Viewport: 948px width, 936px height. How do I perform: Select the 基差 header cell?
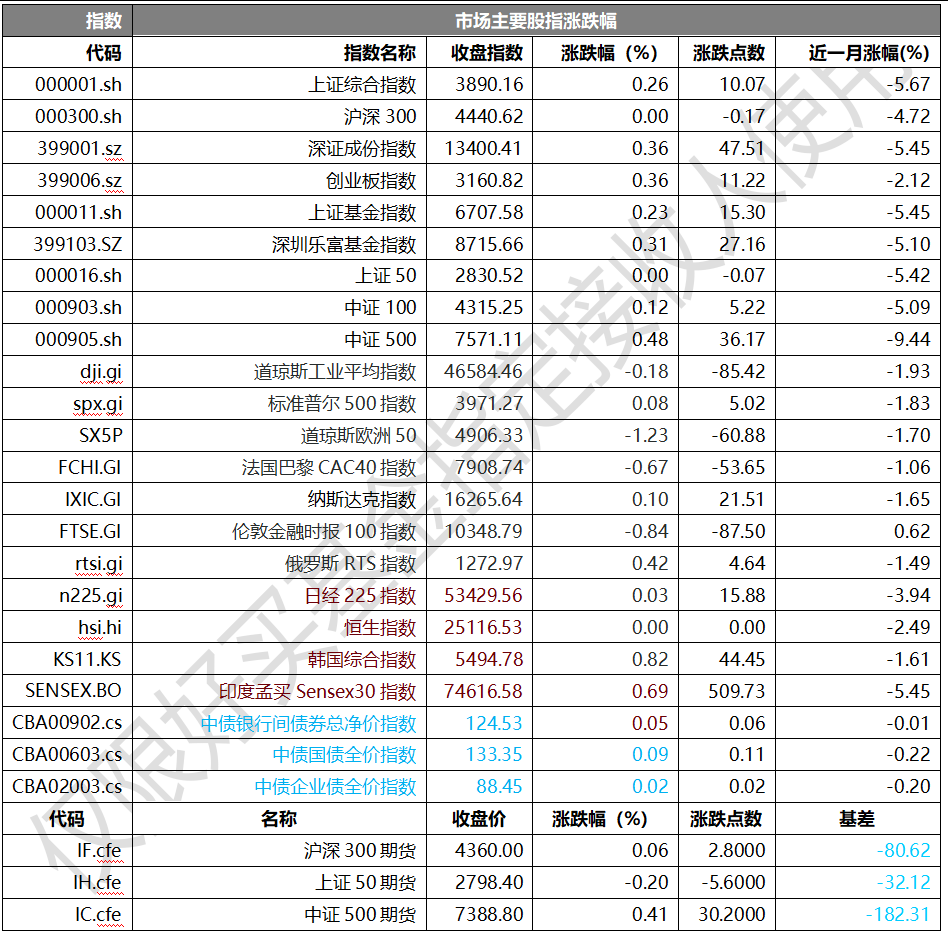pyautogui.click(x=857, y=819)
